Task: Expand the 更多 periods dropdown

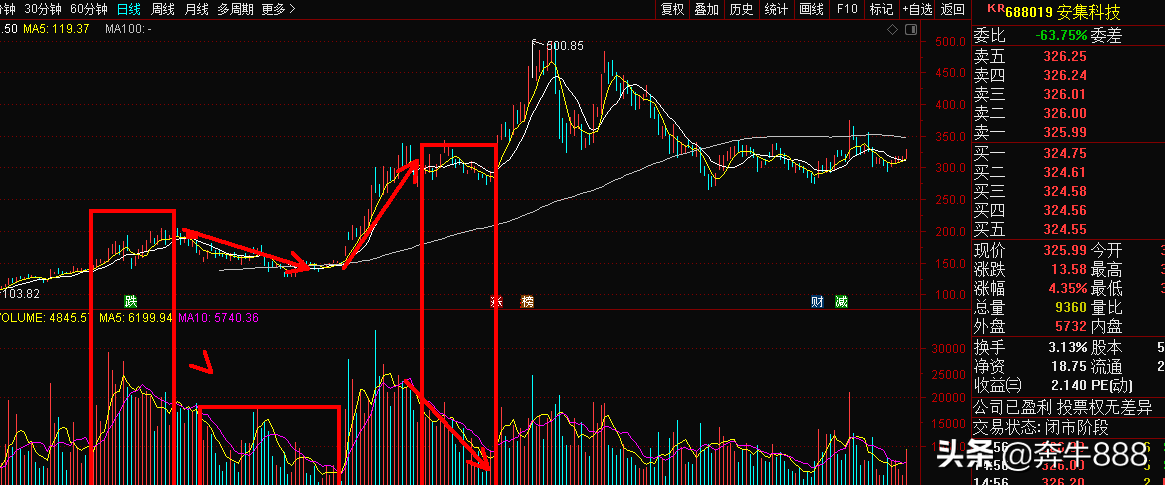Action: (x=279, y=10)
